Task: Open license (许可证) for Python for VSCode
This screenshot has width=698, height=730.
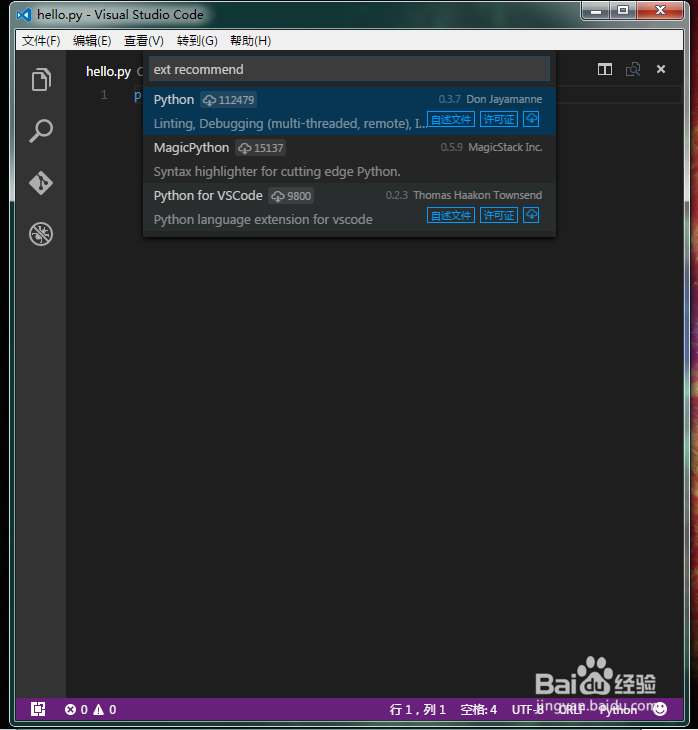Action: tap(499, 215)
